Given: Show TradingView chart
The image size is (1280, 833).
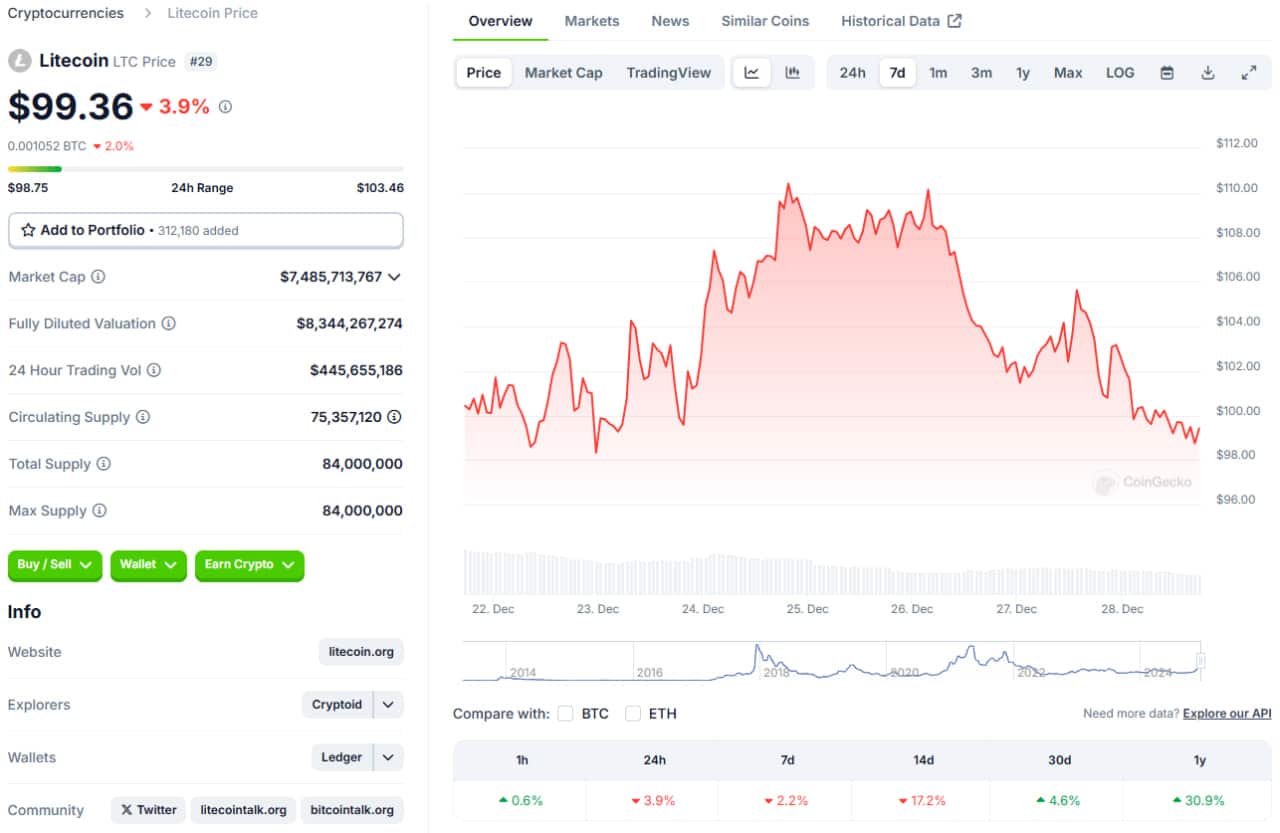Looking at the screenshot, I should (669, 73).
